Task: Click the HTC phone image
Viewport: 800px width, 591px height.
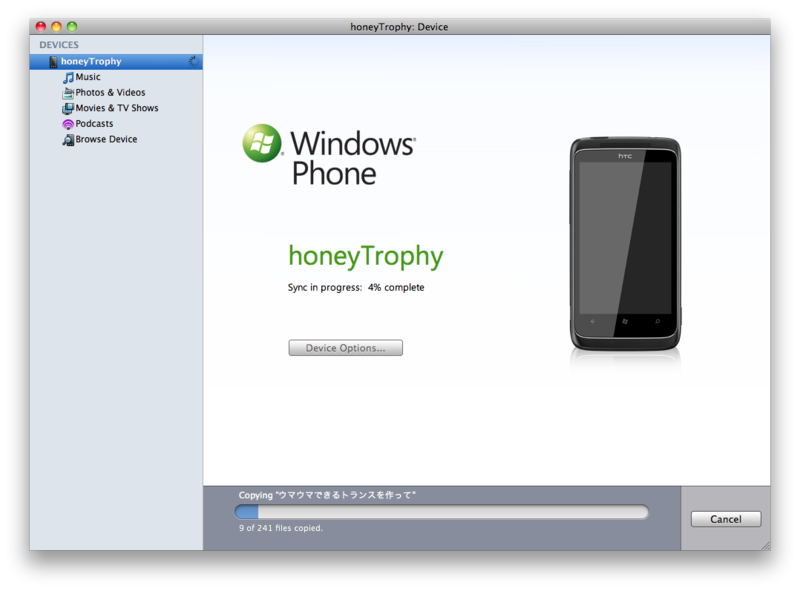Action: tap(625, 243)
